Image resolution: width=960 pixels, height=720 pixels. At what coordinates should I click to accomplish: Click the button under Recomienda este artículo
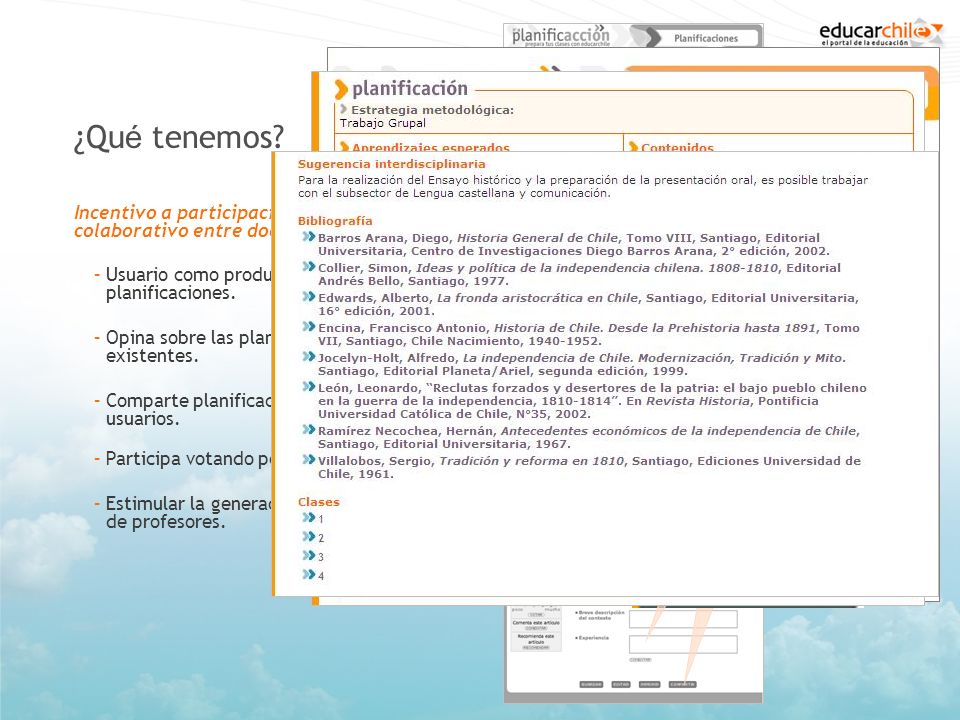point(536,647)
